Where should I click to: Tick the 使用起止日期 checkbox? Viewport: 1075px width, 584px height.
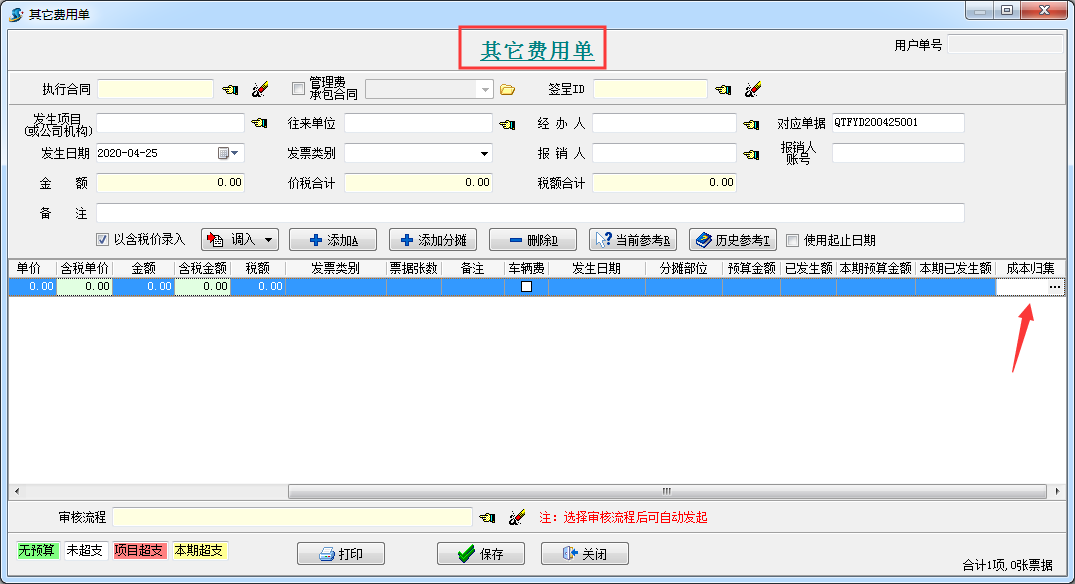pos(793,240)
